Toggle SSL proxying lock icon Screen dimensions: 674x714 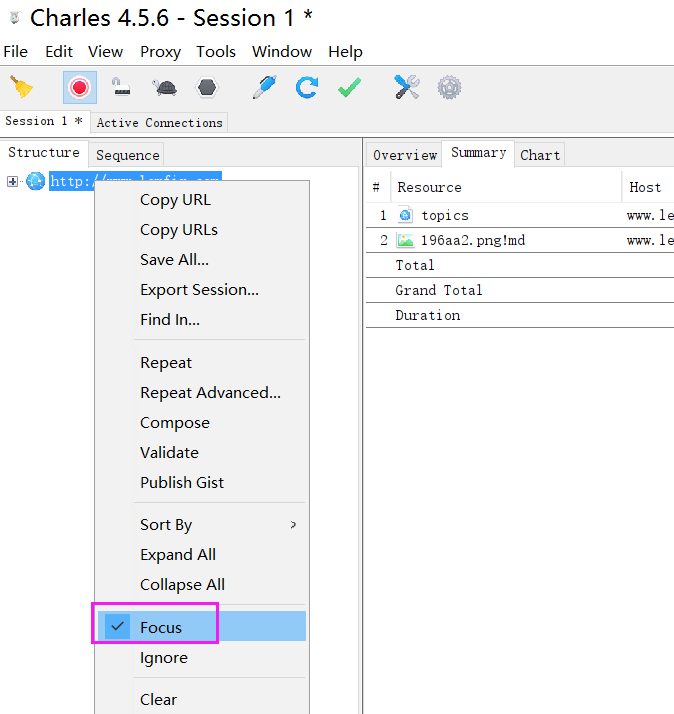tap(121, 87)
